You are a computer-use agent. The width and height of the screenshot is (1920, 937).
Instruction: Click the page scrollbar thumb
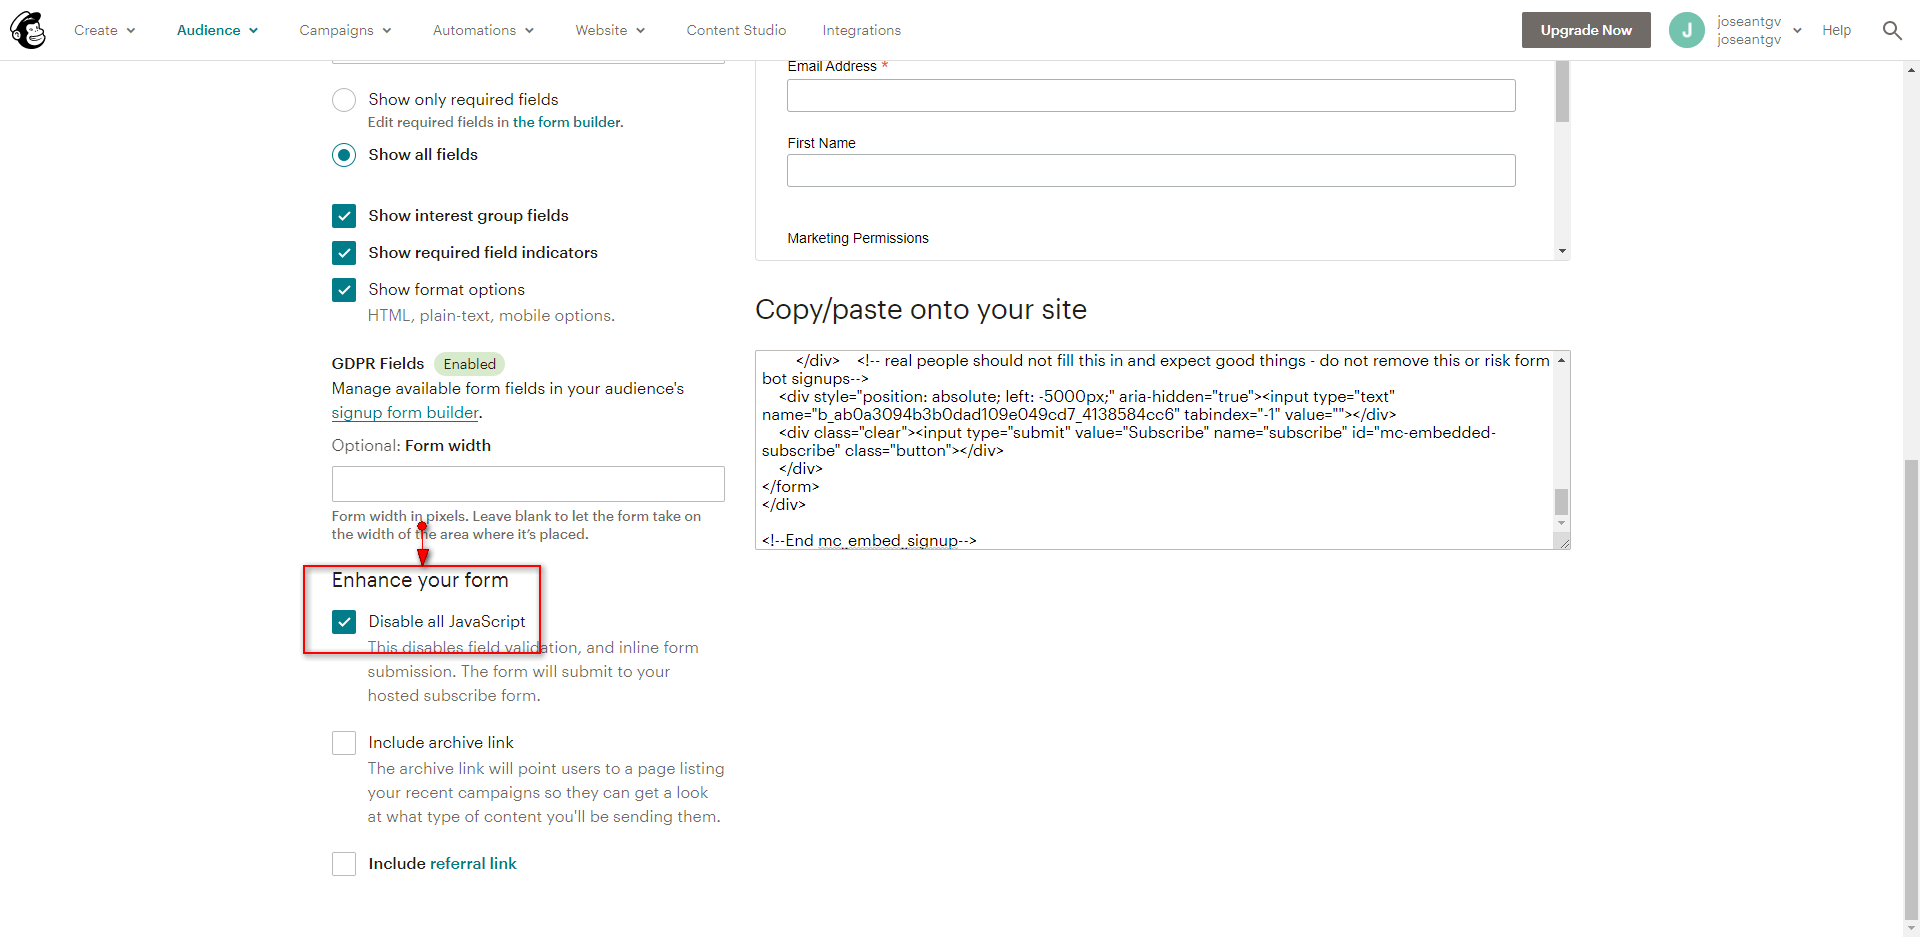point(1912,688)
